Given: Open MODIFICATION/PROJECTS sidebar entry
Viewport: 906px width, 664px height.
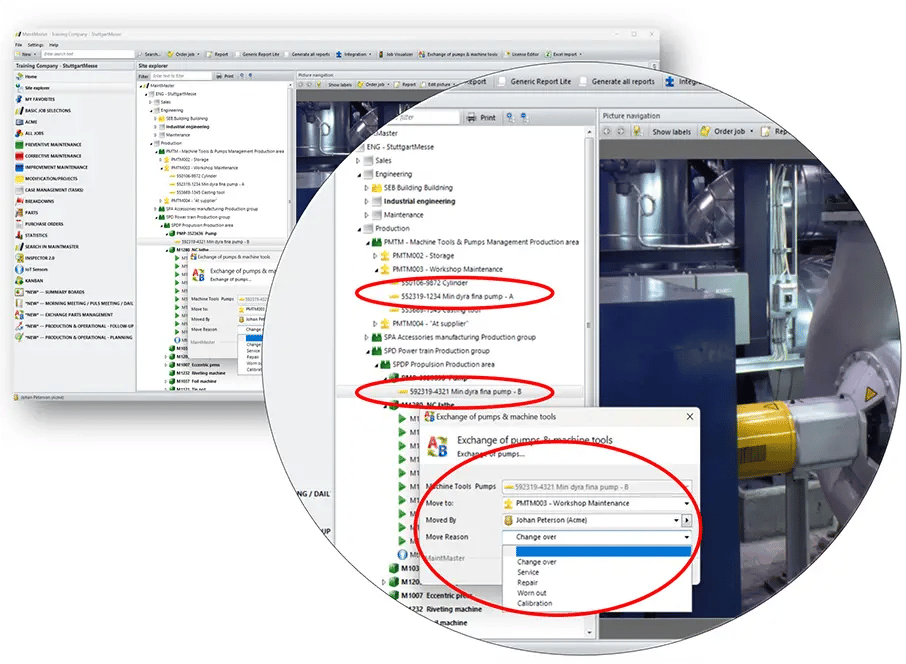Looking at the screenshot, I should (x=51, y=179).
